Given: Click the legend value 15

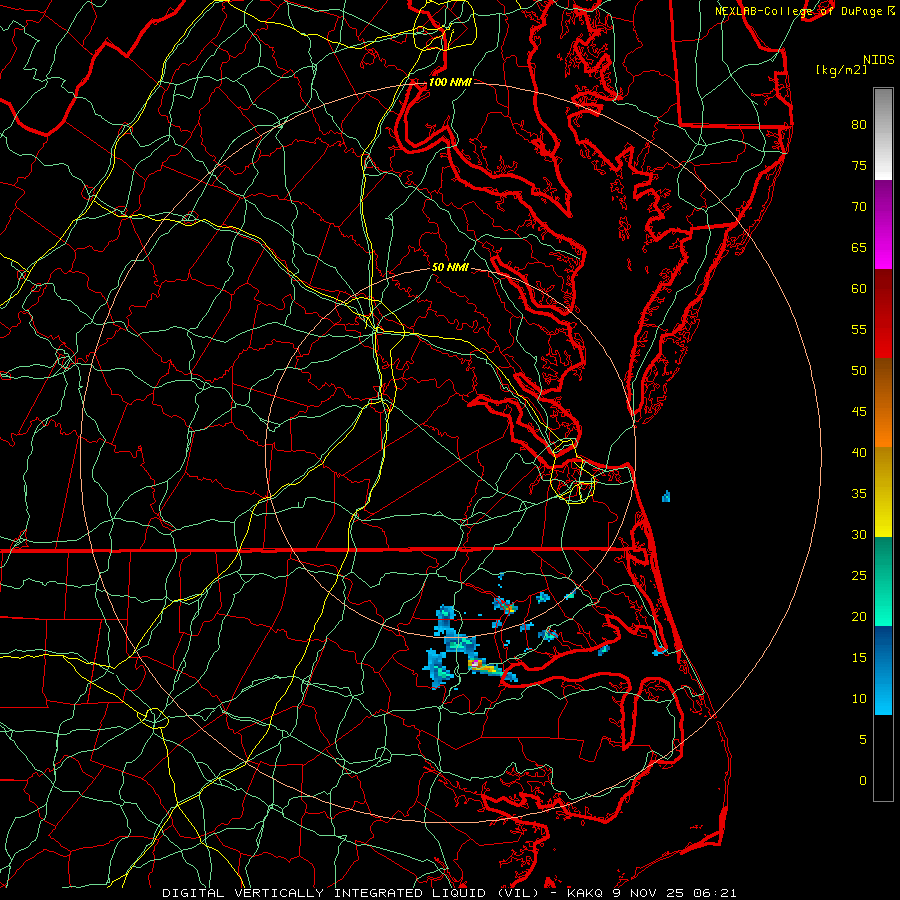Looking at the screenshot, I should pos(859,658).
